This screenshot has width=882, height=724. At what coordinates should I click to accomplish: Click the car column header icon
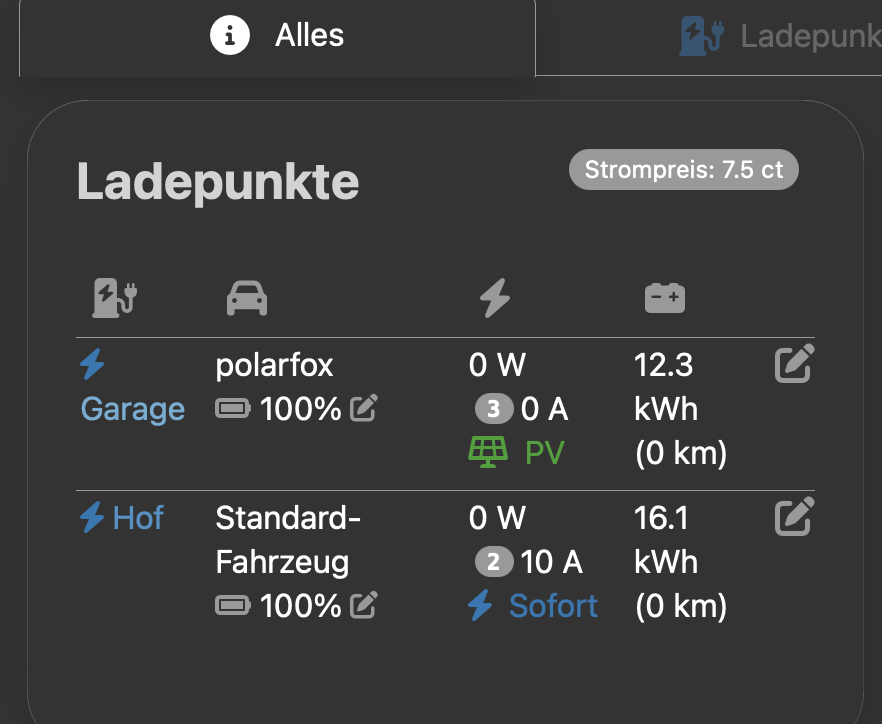pyautogui.click(x=247, y=298)
